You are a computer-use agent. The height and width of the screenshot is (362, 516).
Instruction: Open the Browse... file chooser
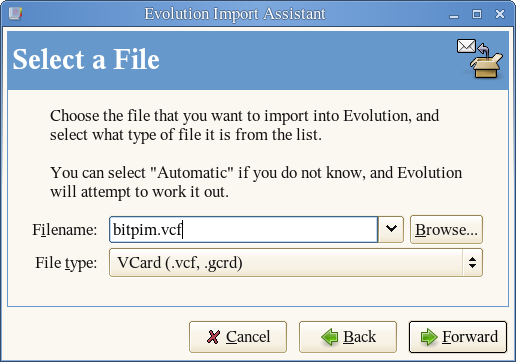pos(446,229)
